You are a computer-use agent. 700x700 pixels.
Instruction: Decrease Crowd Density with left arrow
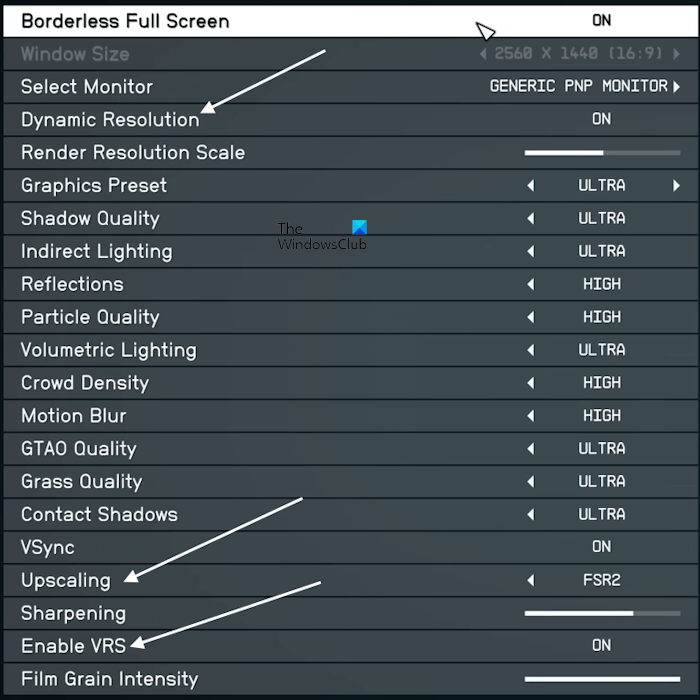coord(531,383)
